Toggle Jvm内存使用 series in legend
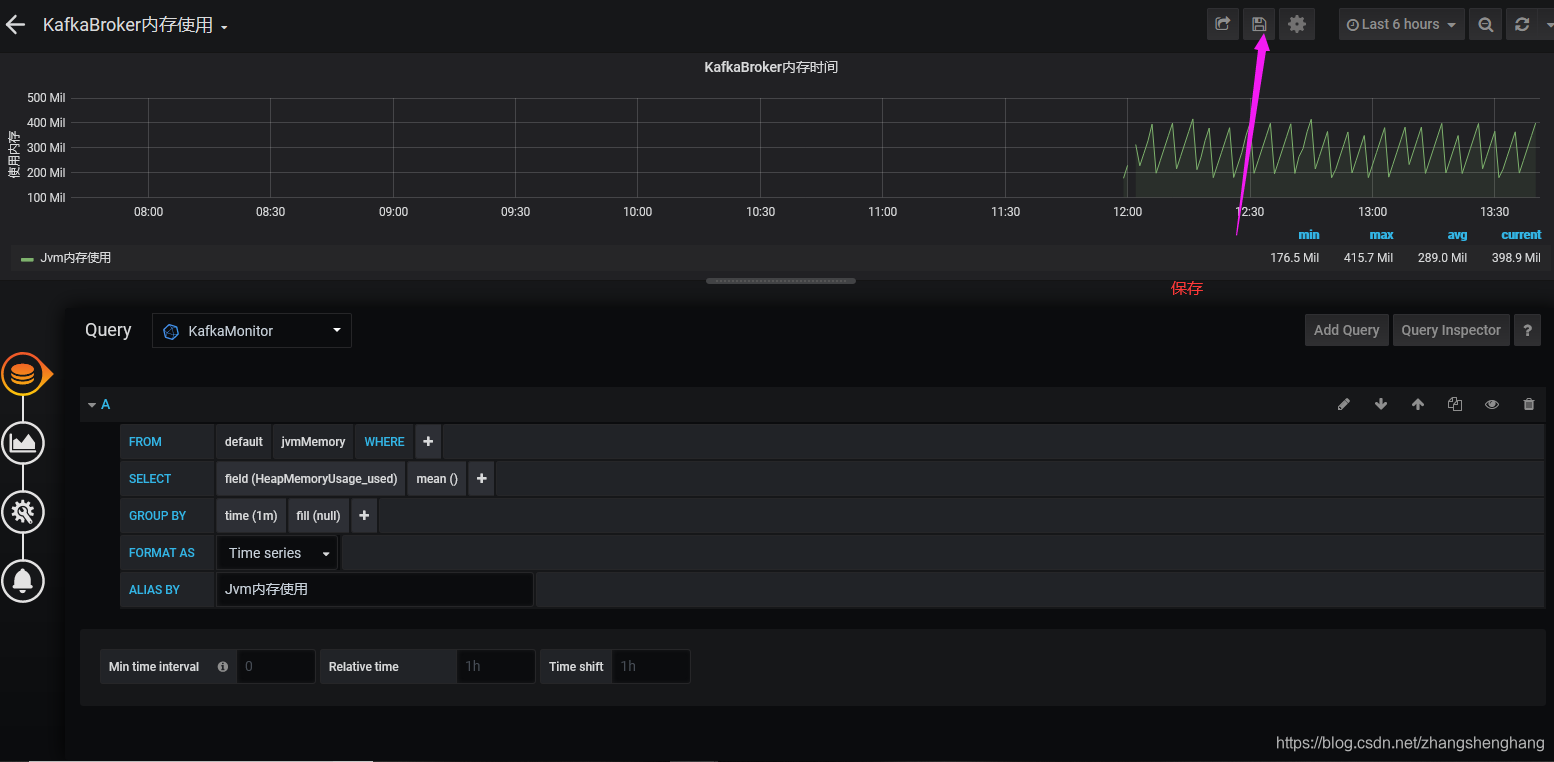 pos(76,258)
